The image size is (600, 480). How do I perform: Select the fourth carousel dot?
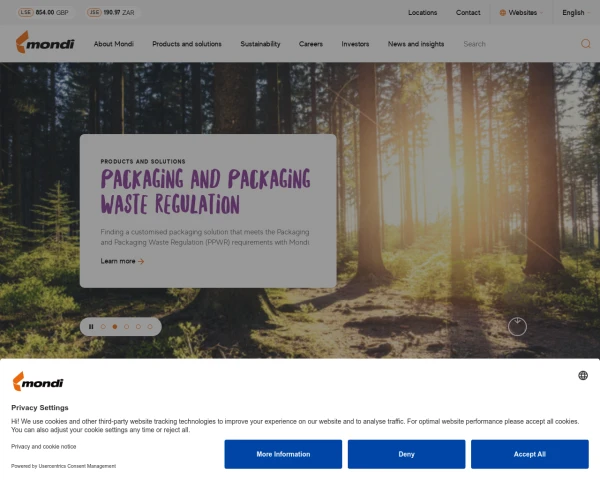(138, 327)
